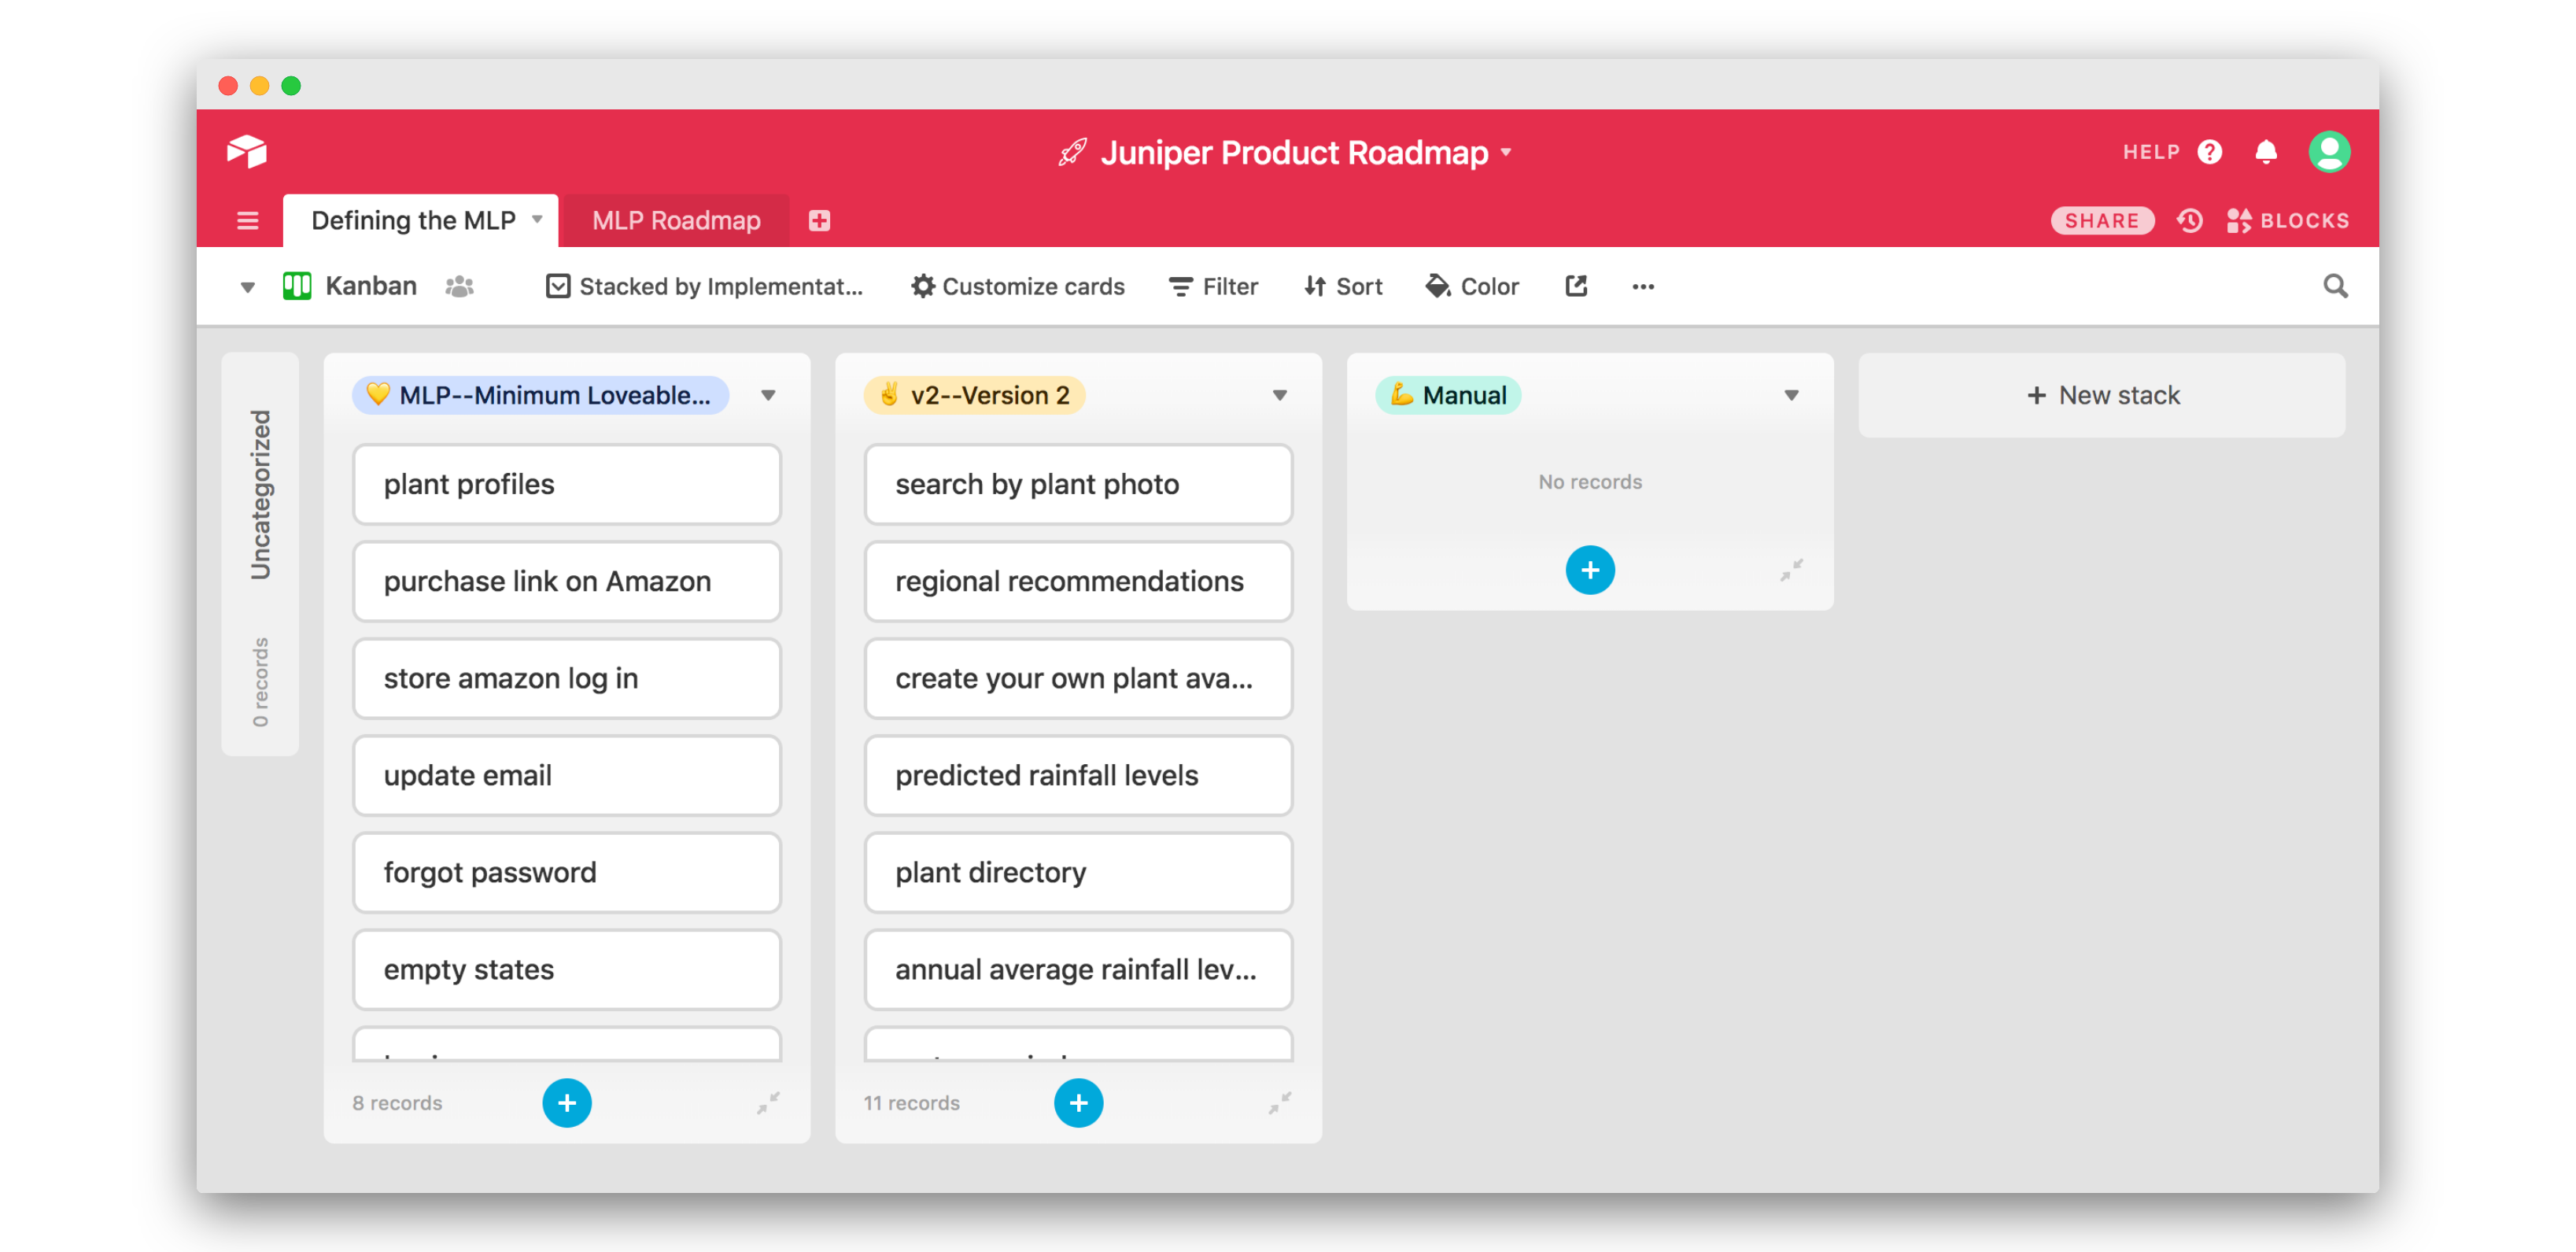Open view collaborators people icon

click(x=459, y=287)
